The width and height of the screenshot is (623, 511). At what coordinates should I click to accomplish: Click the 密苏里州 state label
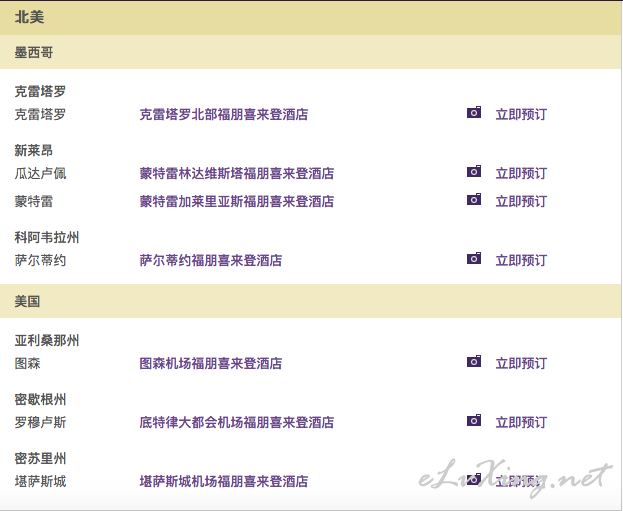click(40, 458)
